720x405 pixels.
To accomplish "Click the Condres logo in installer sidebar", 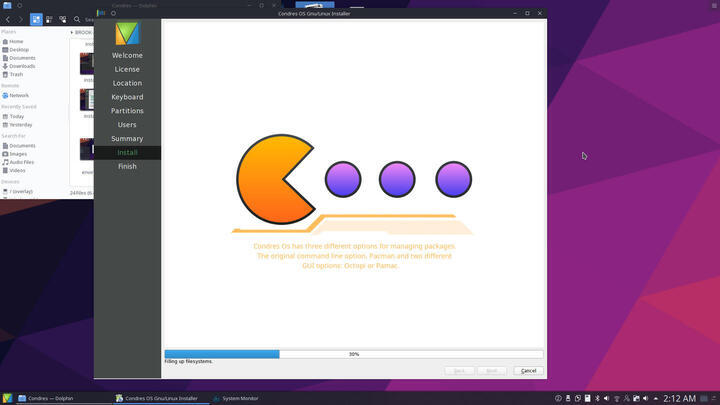I will tap(127, 34).
